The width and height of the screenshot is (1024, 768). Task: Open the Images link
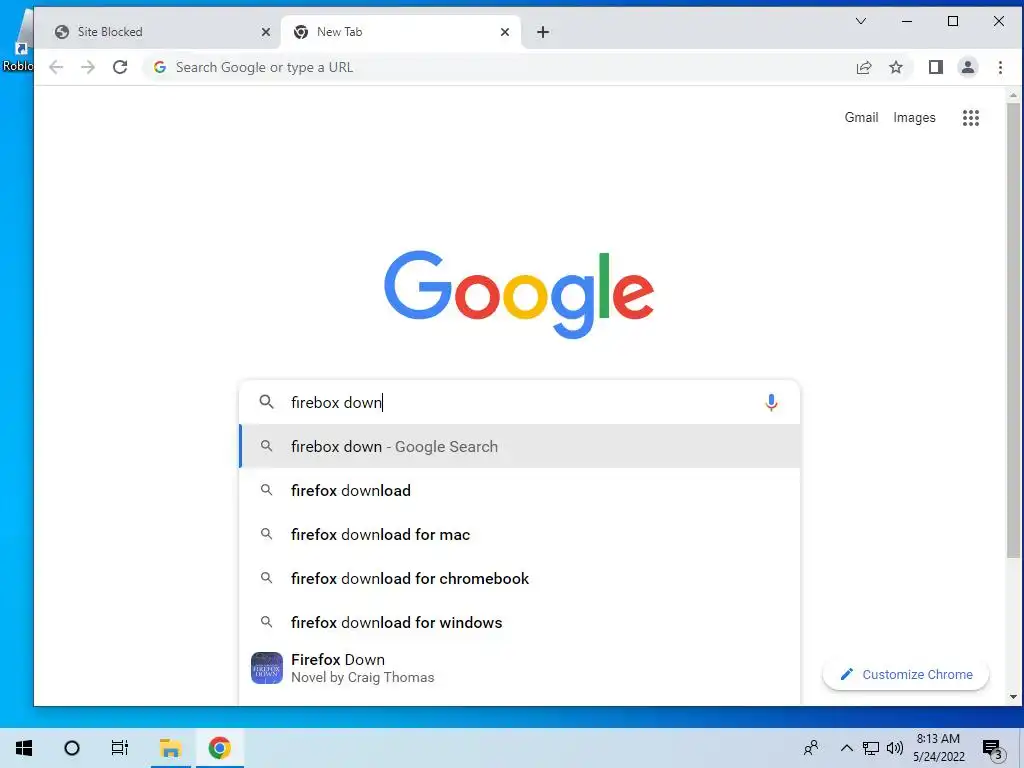pos(914,118)
